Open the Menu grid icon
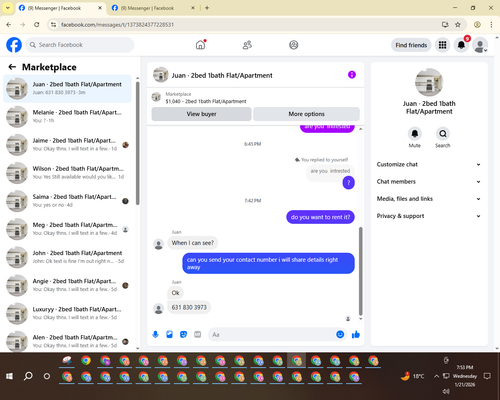Viewport: 500px width, 400px height. click(x=442, y=45)
